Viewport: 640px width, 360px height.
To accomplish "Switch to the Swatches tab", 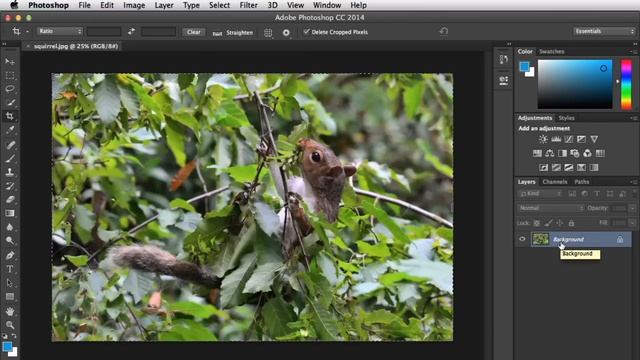I will (551, 52).
